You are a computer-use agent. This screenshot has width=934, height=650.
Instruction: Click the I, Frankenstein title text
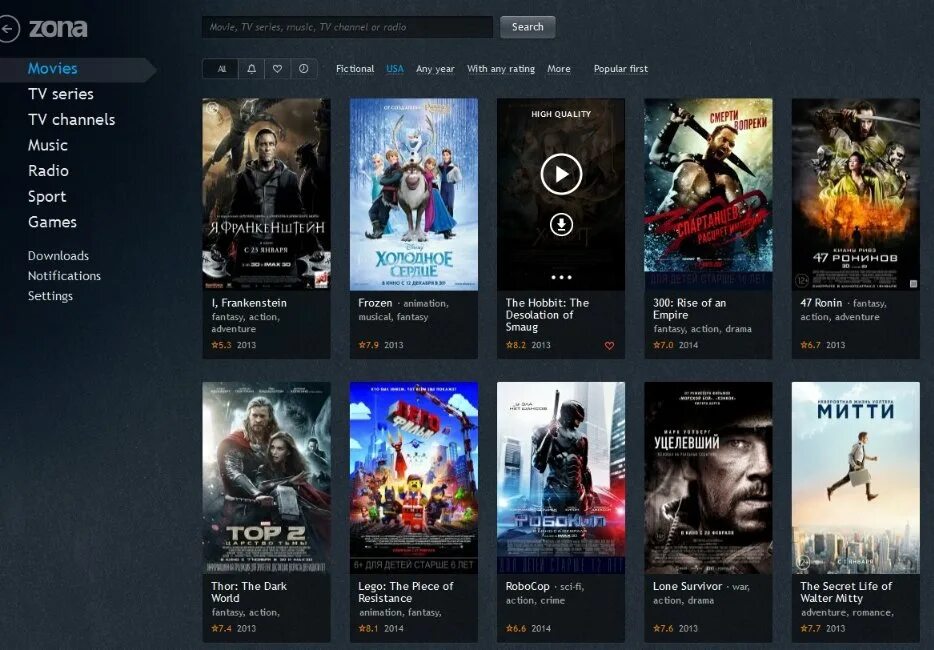pos(249,303)
